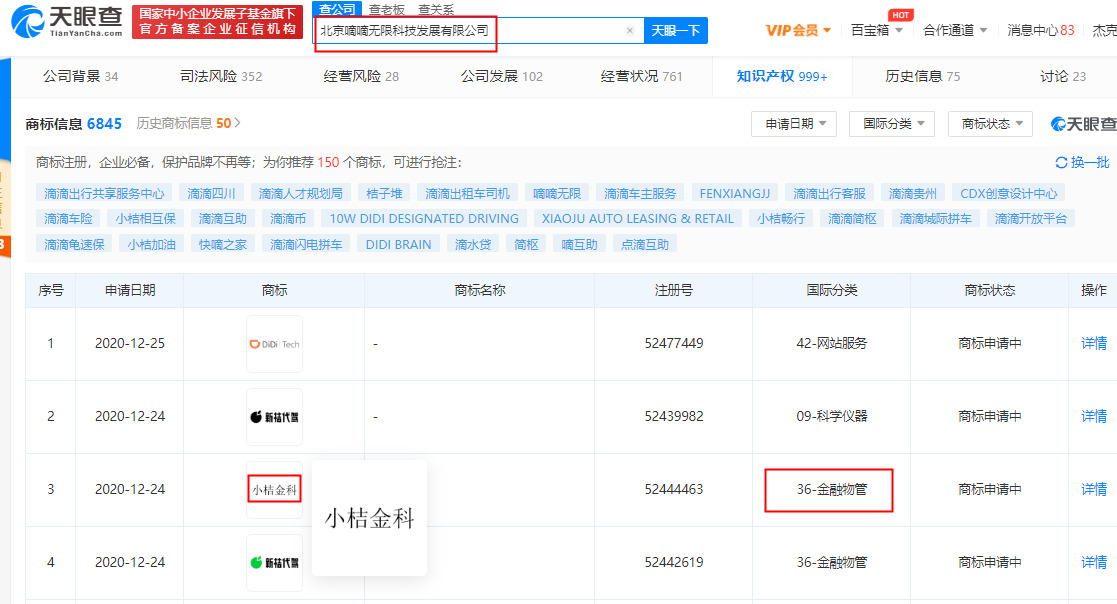
Task: Open 详情 for registration 52477449
Action: (1093, 343)
